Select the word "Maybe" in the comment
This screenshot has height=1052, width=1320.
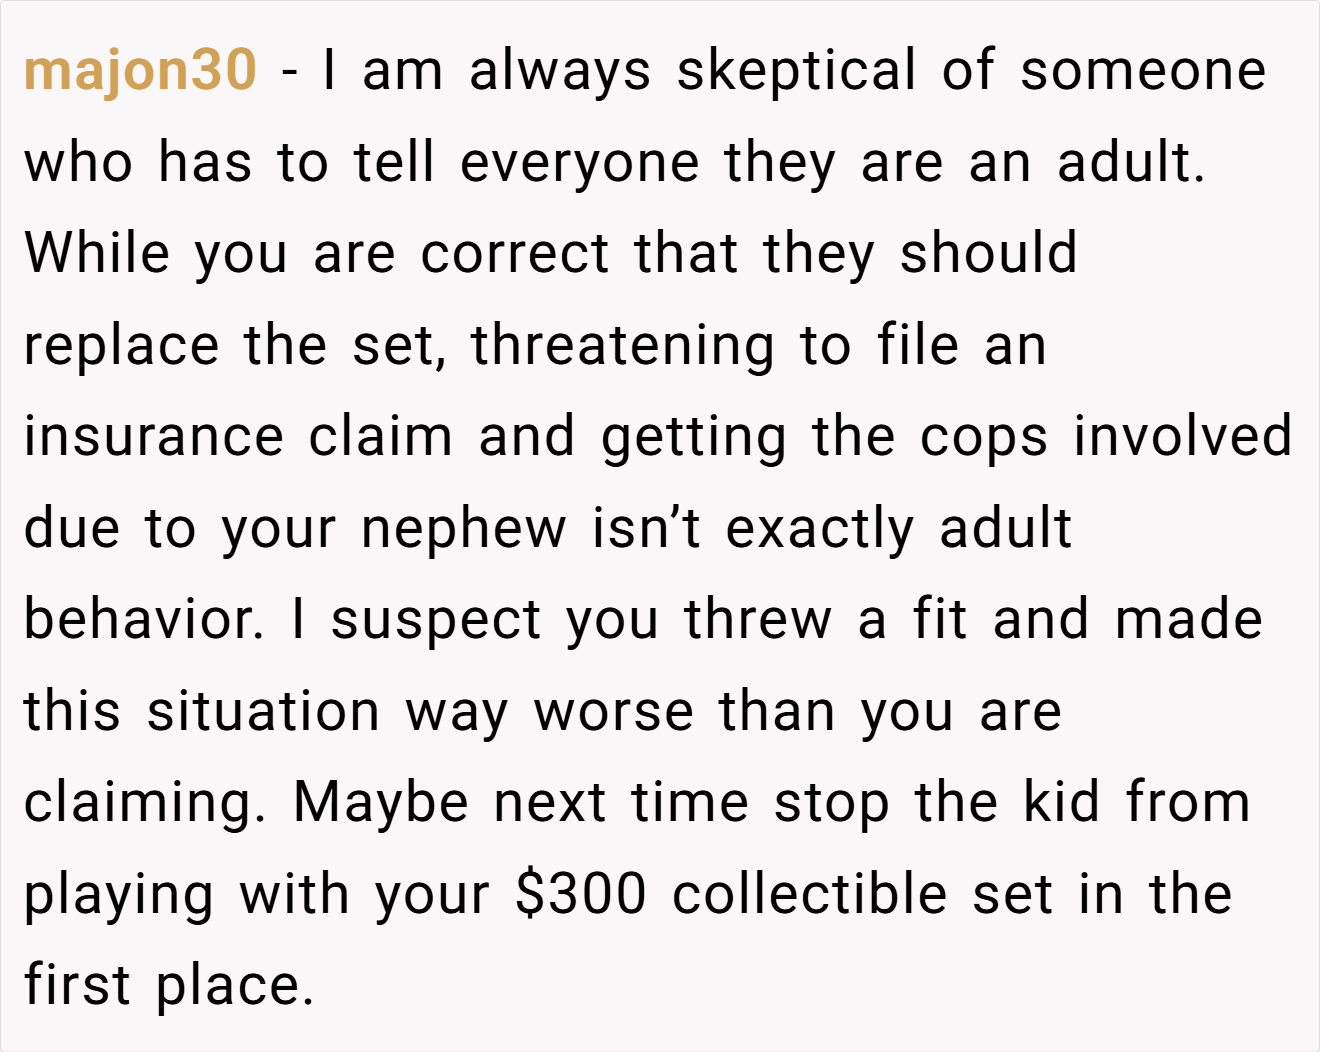(x=381, y=805)
